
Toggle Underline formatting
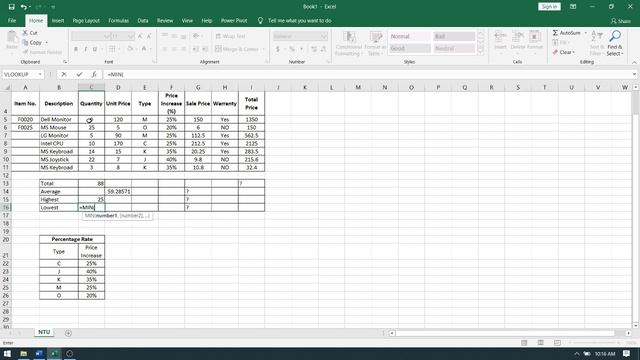(95, 49)
